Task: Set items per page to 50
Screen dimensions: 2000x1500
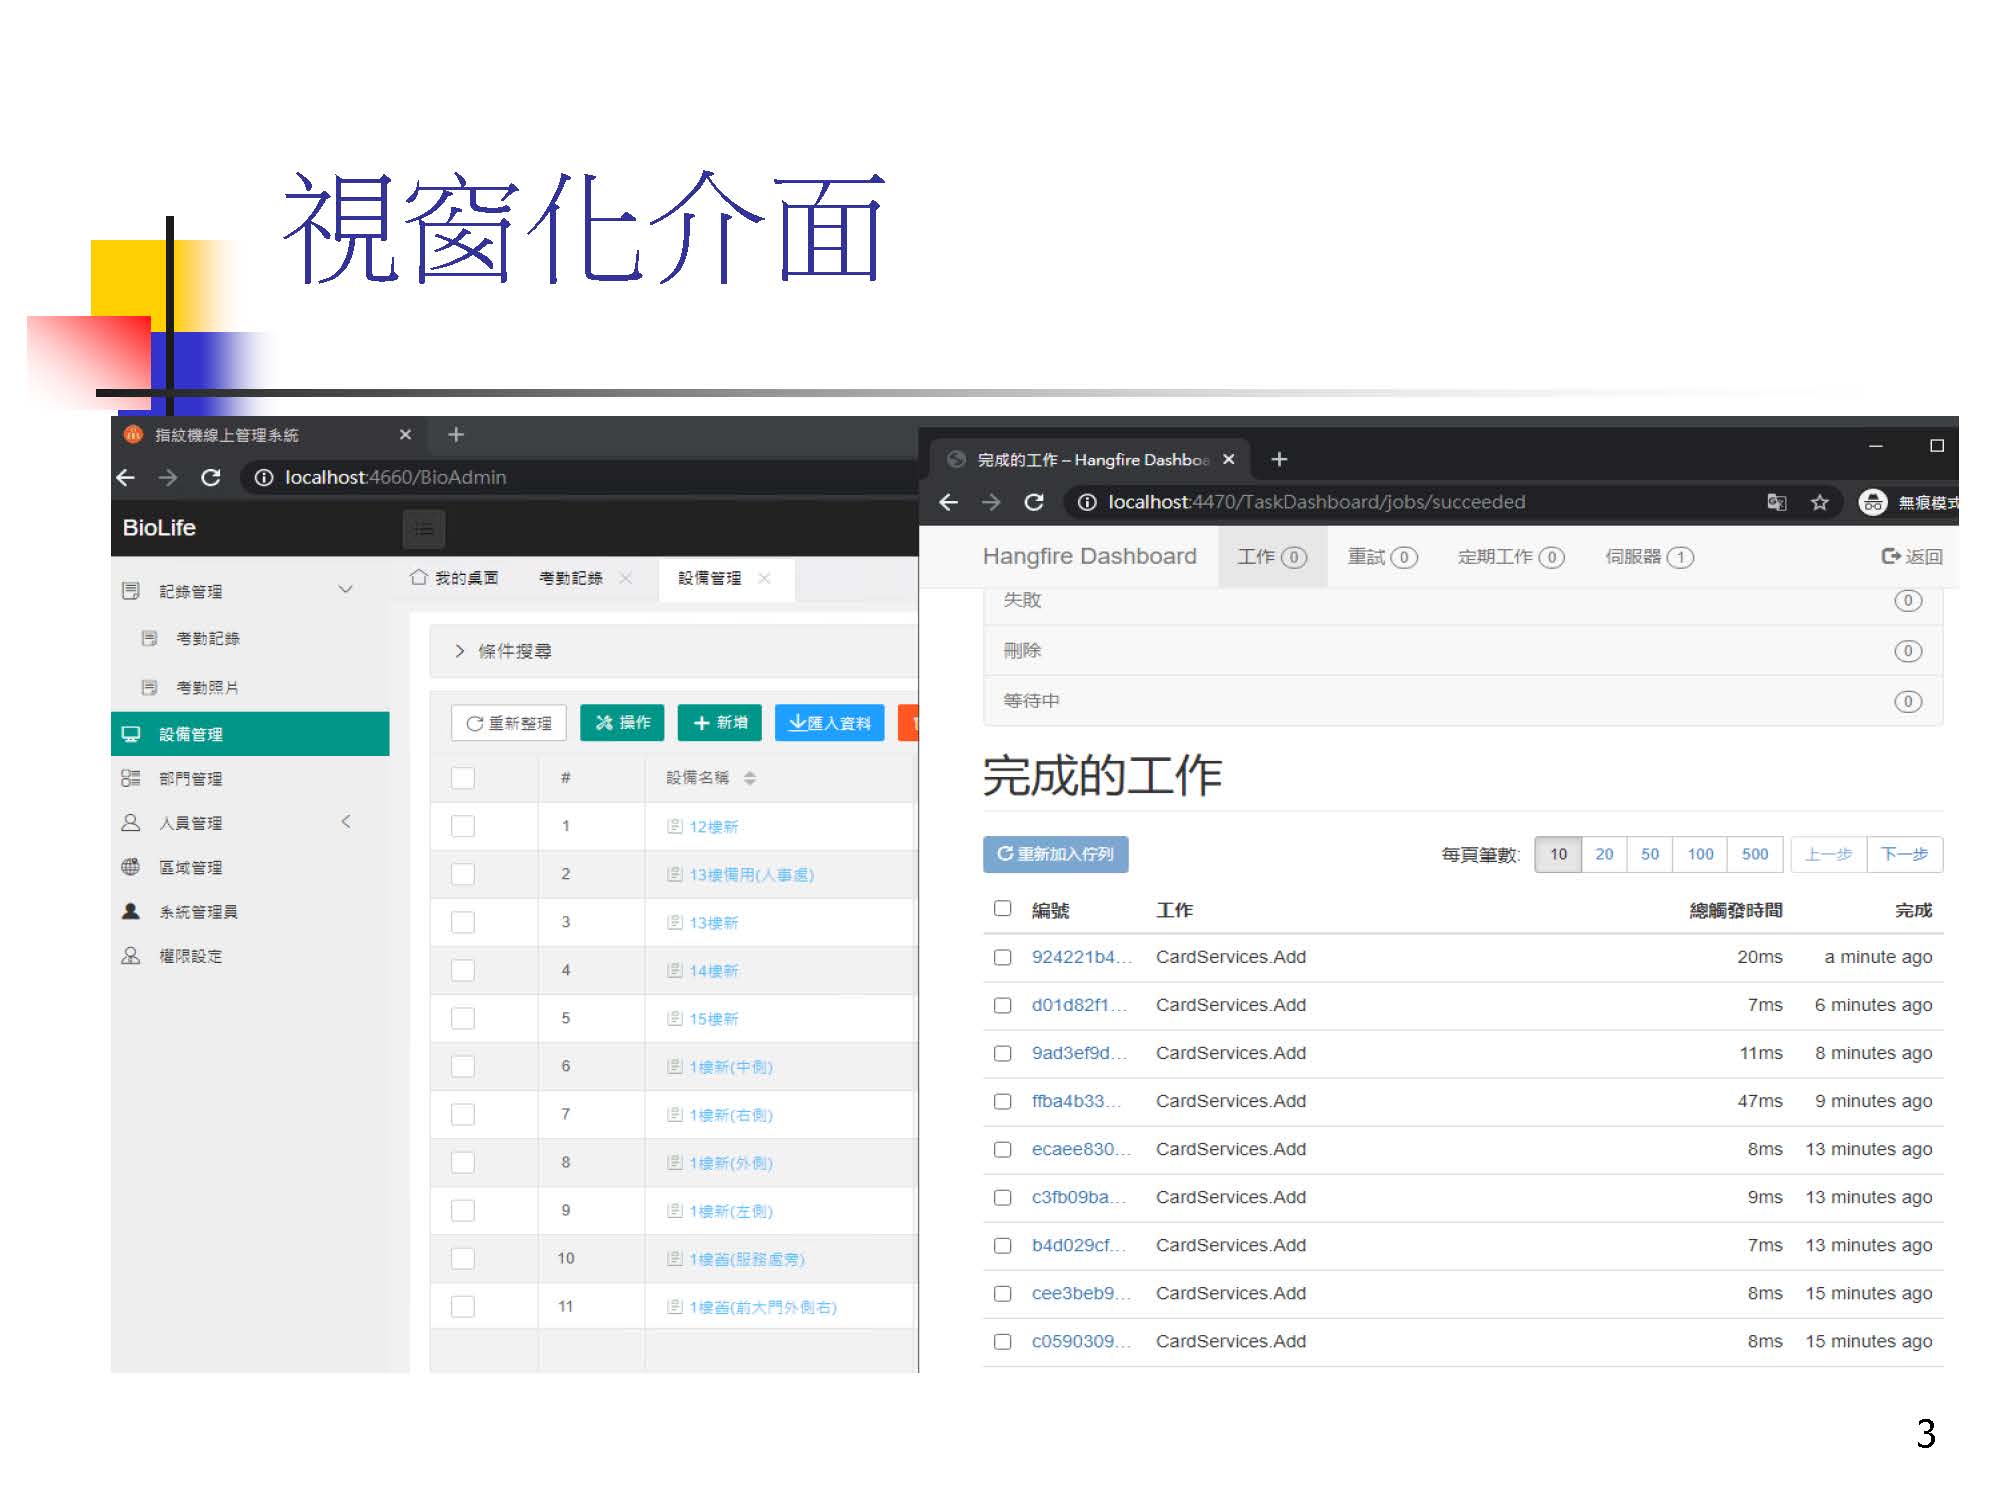Action: coord(1649,854)
